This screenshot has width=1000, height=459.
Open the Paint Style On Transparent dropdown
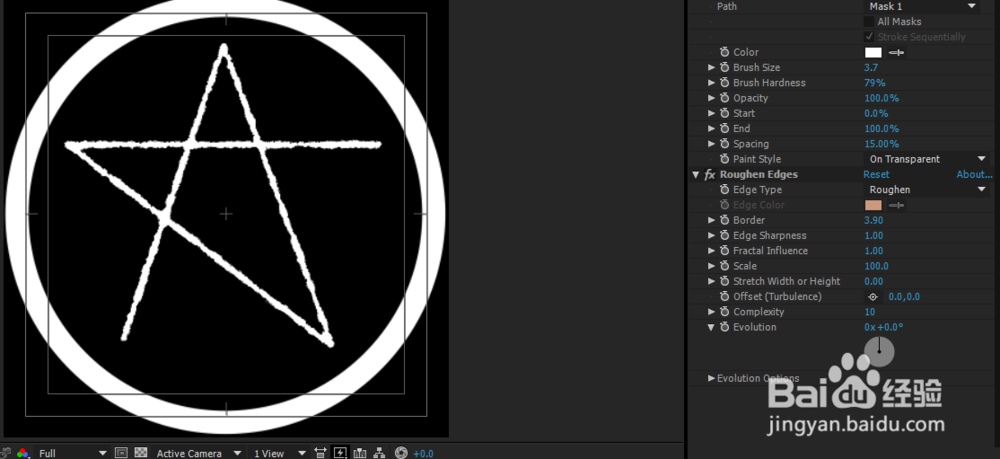click(927, 159)
